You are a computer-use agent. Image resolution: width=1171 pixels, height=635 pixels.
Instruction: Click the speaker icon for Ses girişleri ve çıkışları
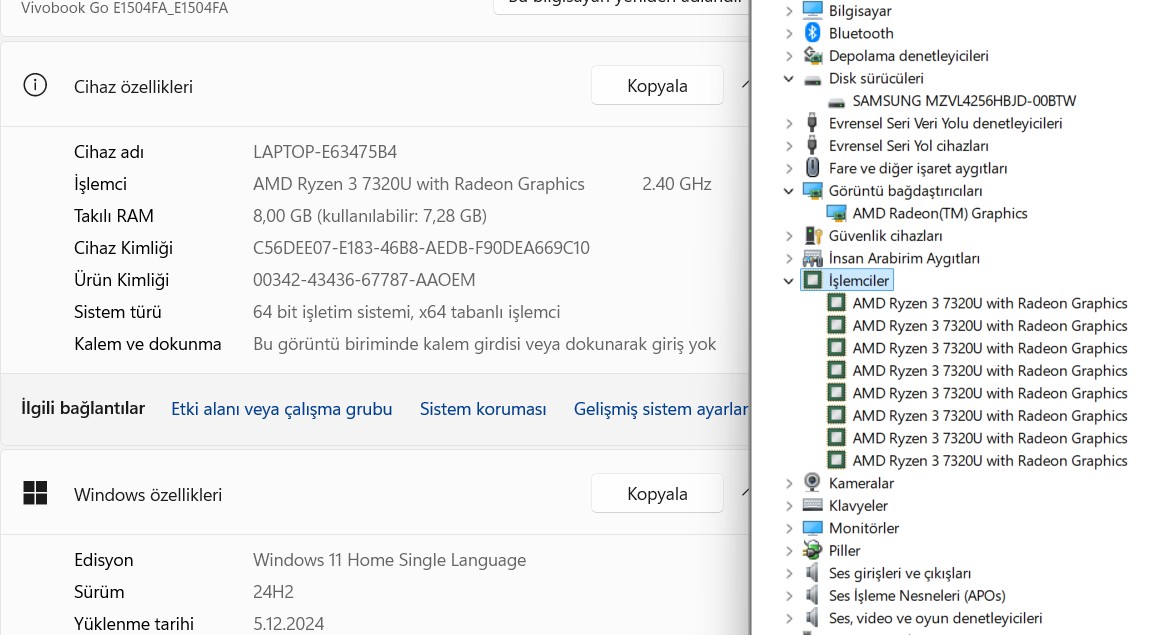click(813, 572)
